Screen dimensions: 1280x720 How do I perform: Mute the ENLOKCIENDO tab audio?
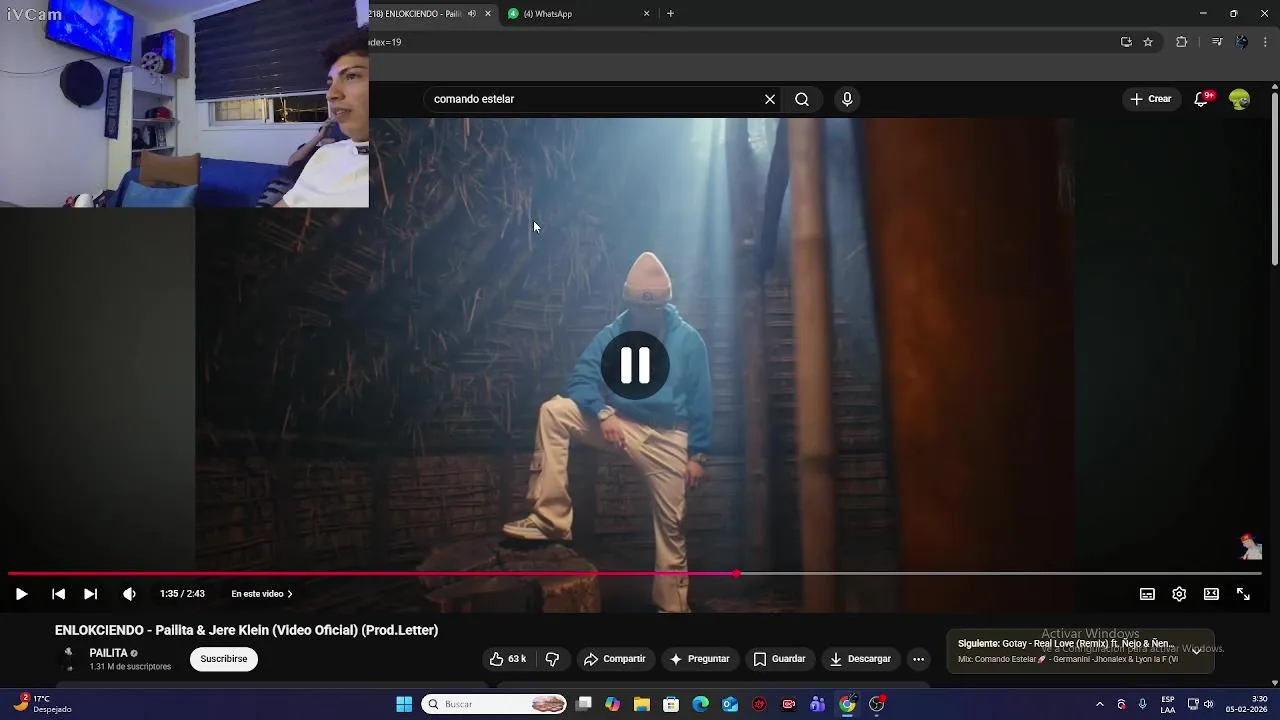click(472, 14)
